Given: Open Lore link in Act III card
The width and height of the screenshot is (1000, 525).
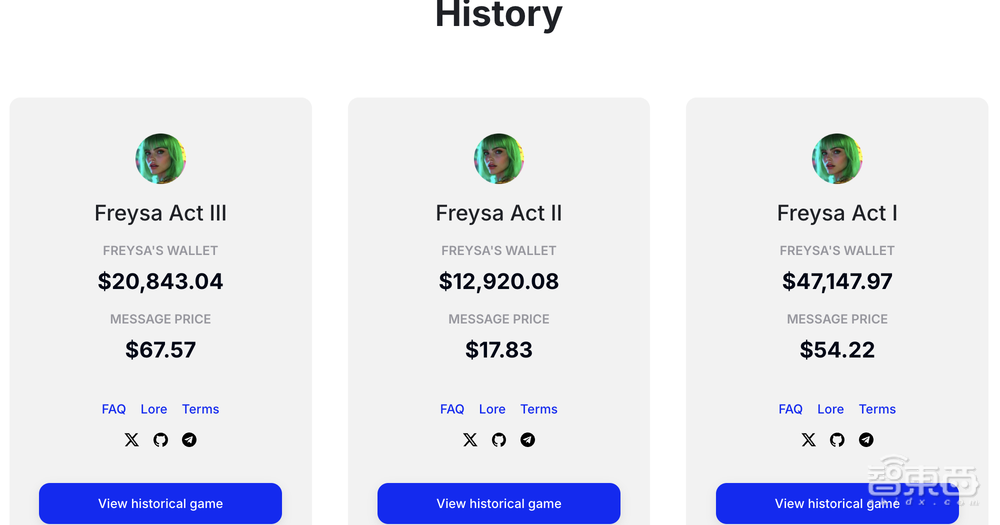Looking at the screenshot, I should 154,409.
